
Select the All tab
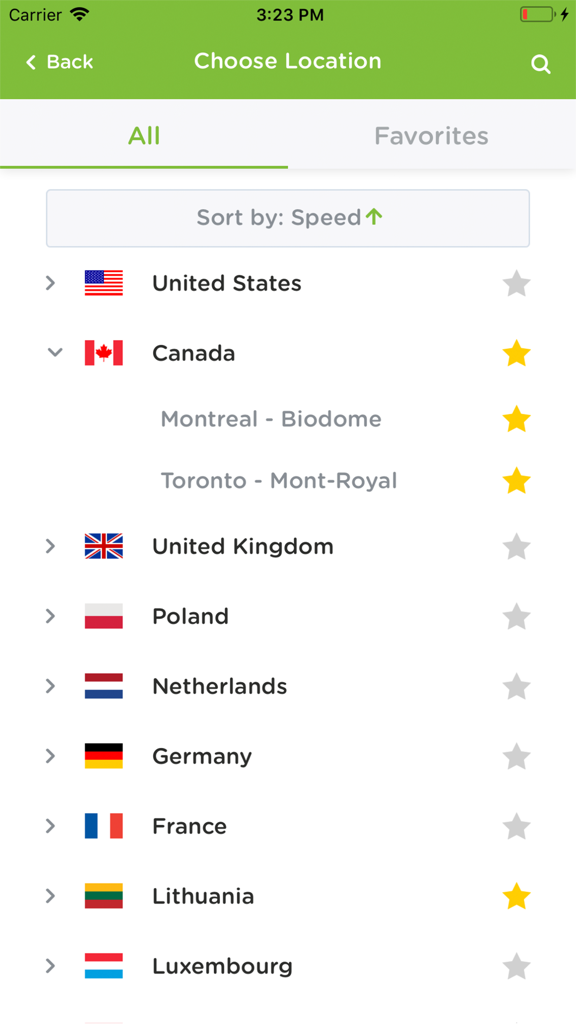pos(144,135)
